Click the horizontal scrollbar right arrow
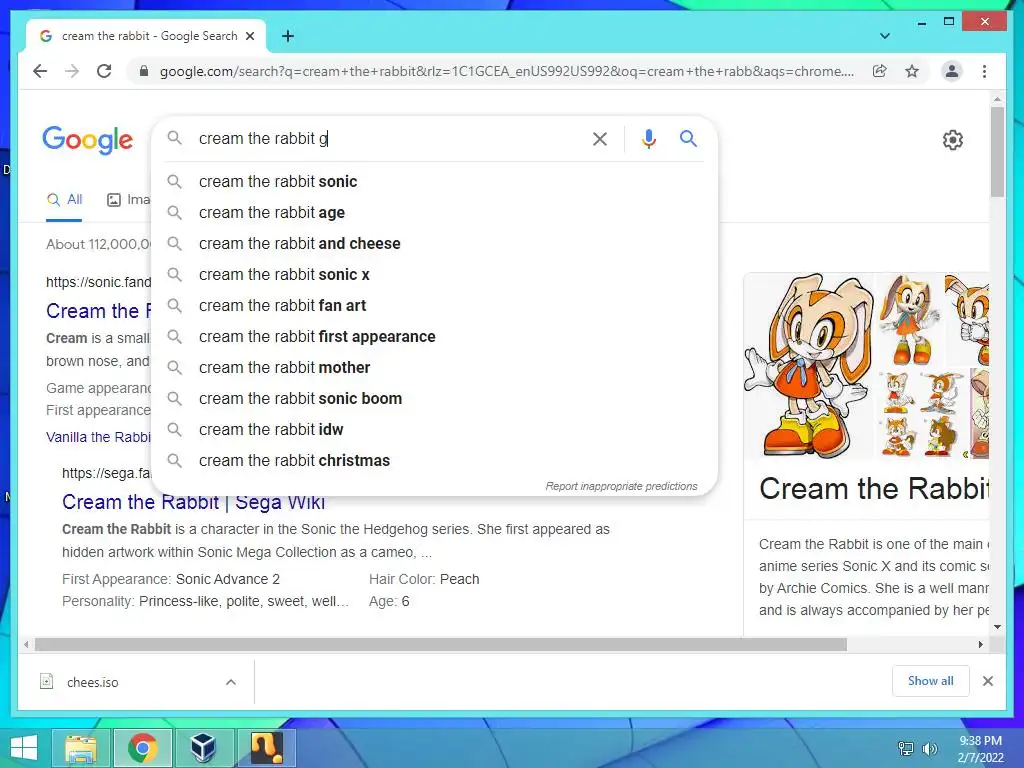The image size is (1024, 768). (x=980, y=645)
